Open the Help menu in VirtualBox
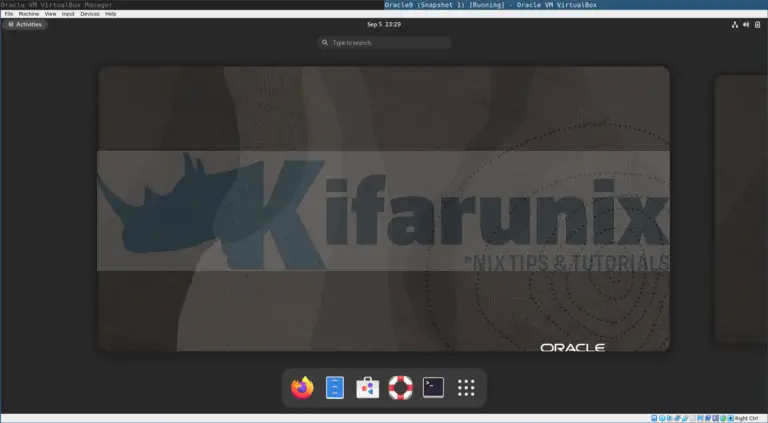Screen dimensions: 768x423 coord(110,14)
